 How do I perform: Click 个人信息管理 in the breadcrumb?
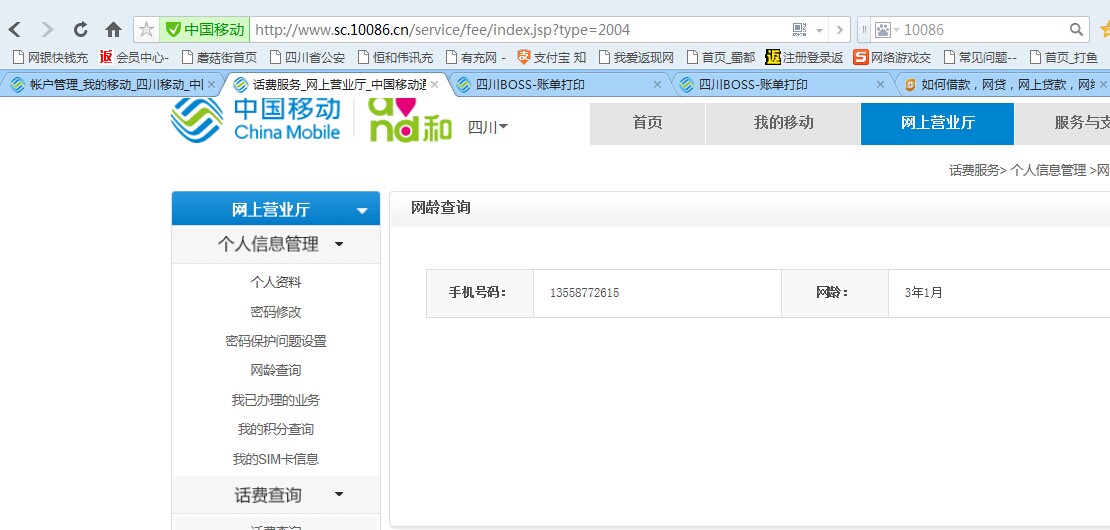pyautogui.click(x=1048, y=170)
